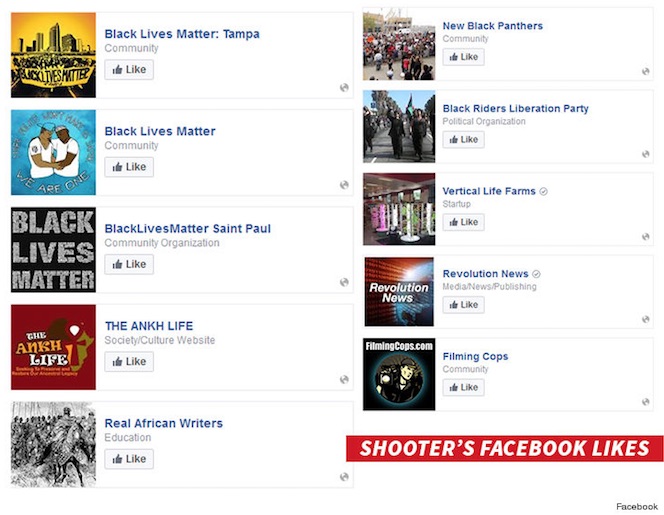Click globe icon in New Black Panthers card
Screen dimensions: 664x515
tap(645, 71)
